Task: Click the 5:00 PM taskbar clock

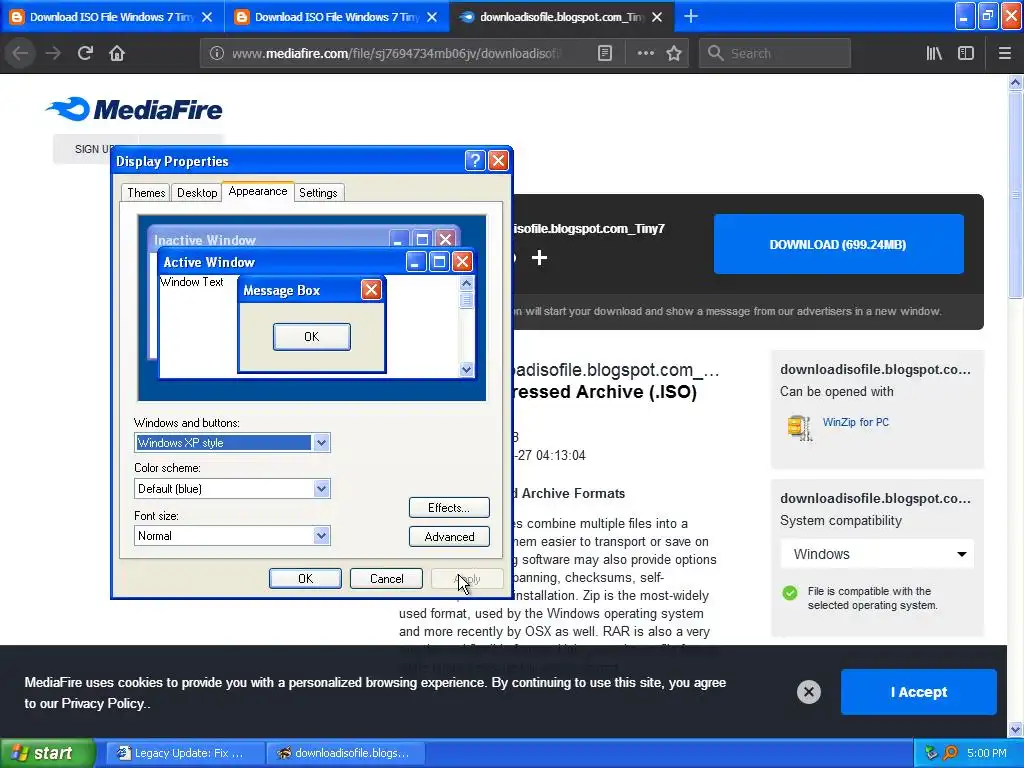Action: click(986, 753)
